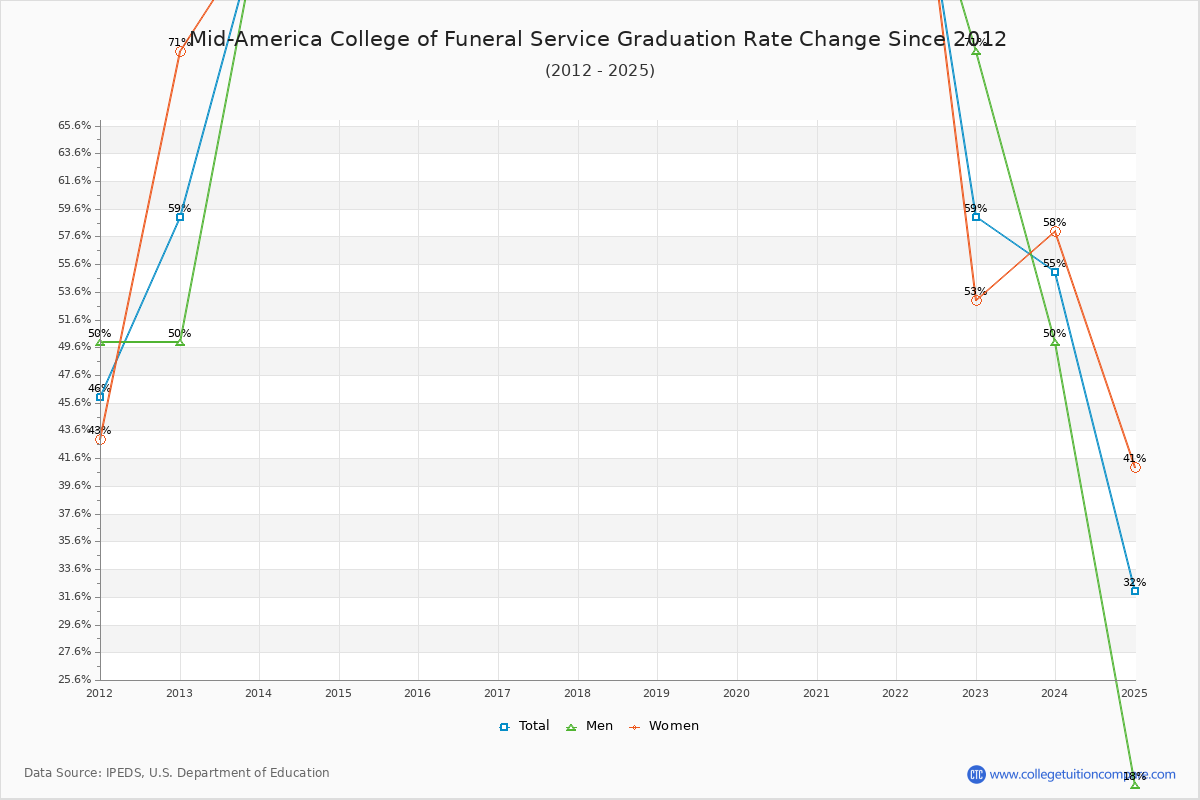Click the Data Source IPEDS text
The image size is (1200, 800).
177,773
